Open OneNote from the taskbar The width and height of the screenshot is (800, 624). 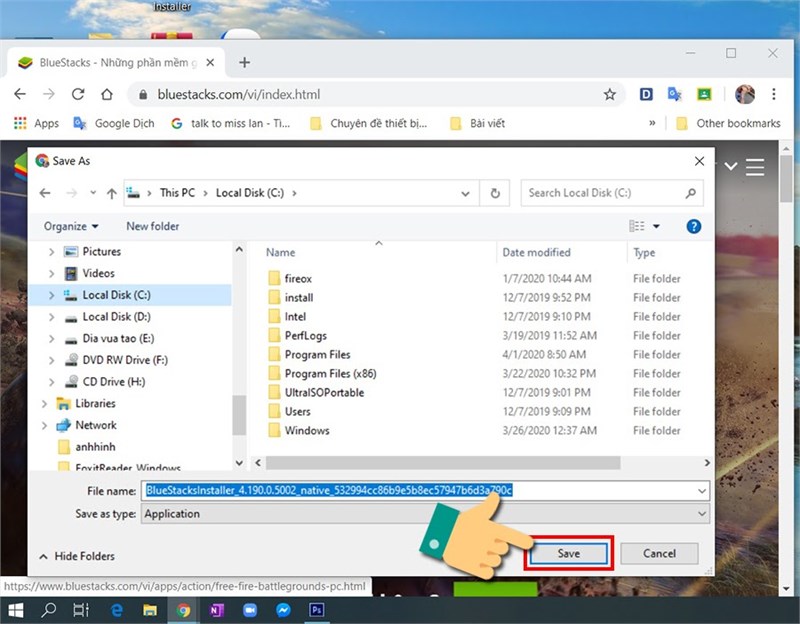pyautogui.click(x=217, y=609)
